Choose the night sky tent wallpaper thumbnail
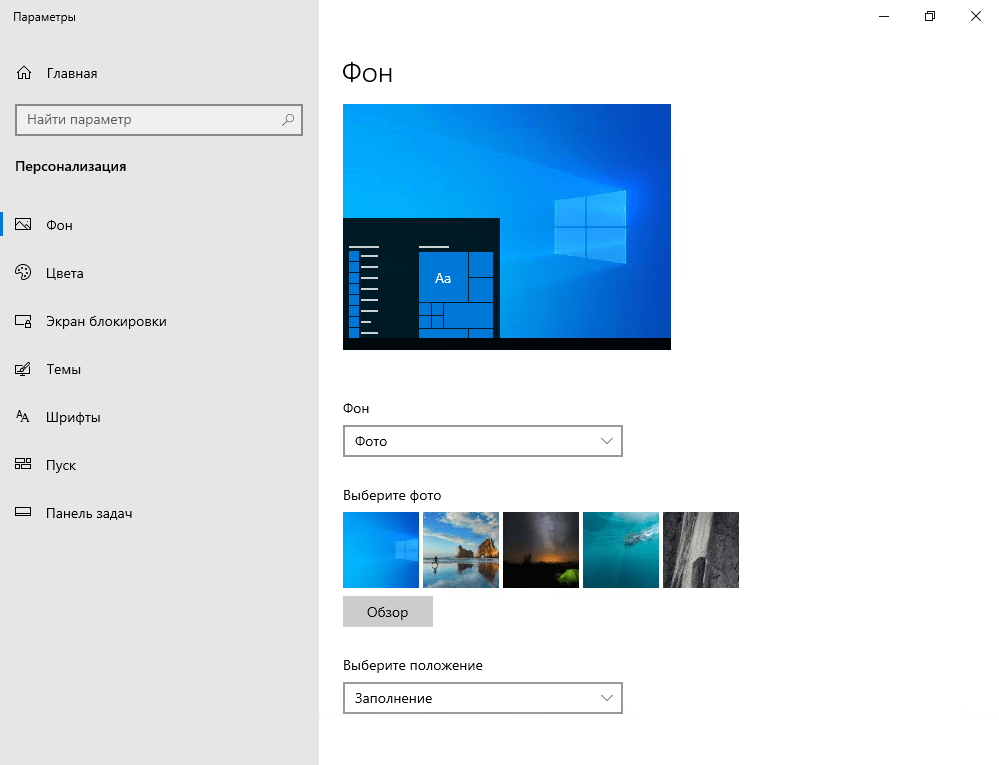This screenshot has width=999, height=765. point(541,550)
